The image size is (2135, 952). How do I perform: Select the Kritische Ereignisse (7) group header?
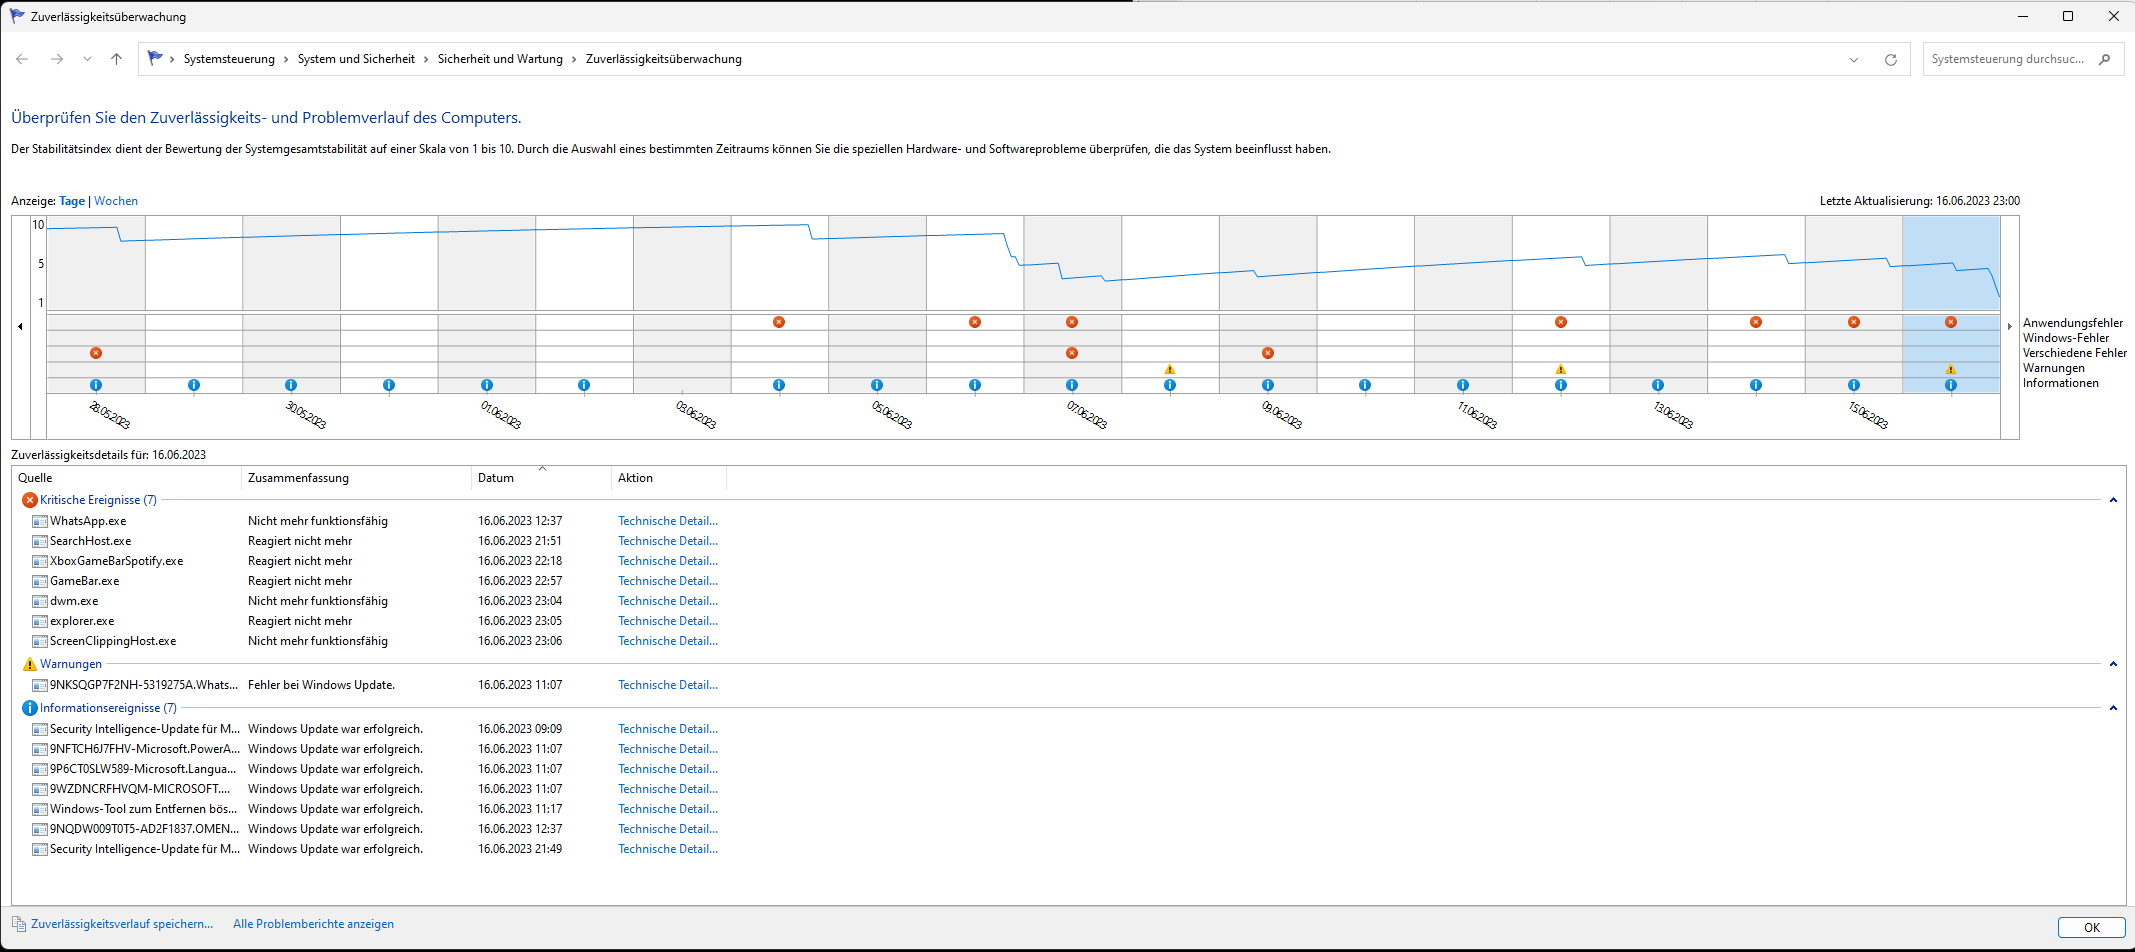pos(98,500)
